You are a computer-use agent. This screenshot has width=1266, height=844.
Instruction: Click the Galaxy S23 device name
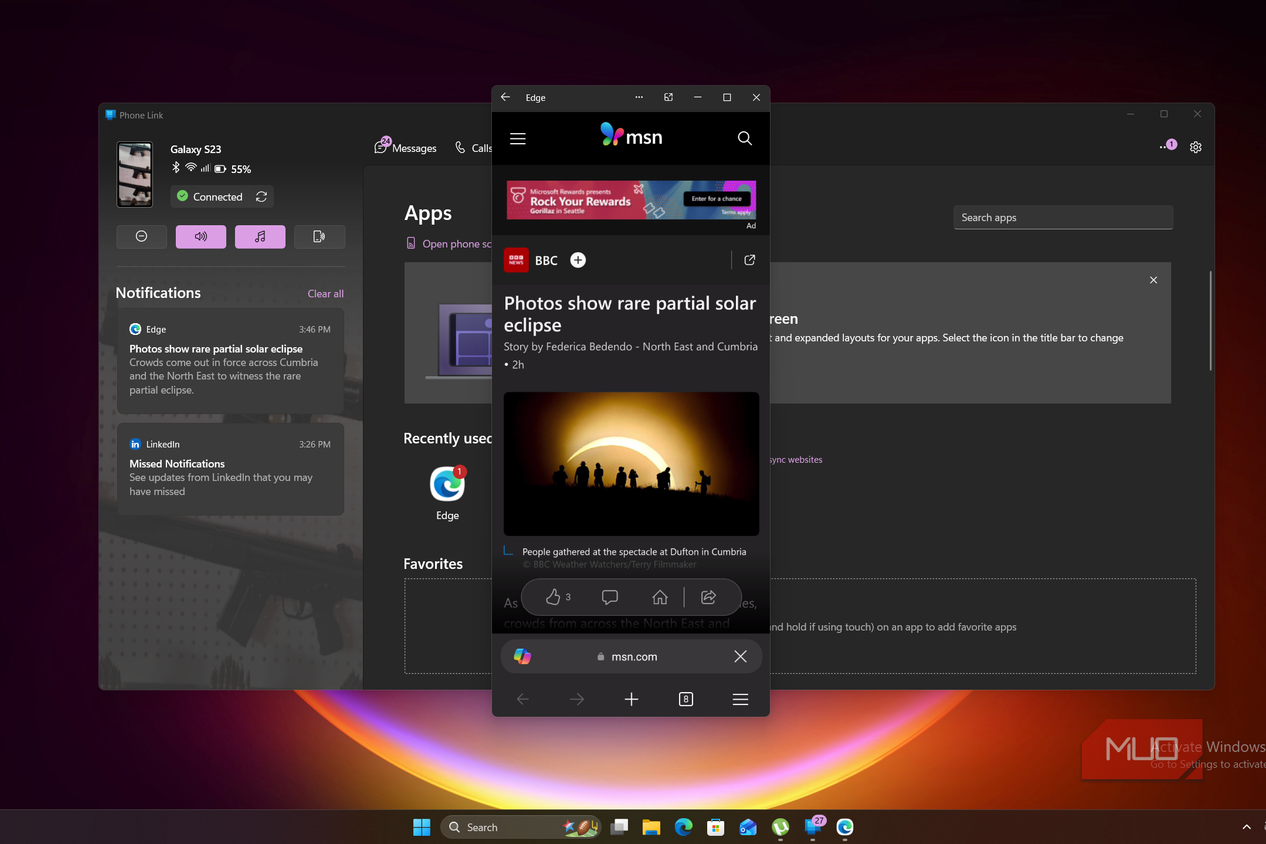tap(196, 149)
